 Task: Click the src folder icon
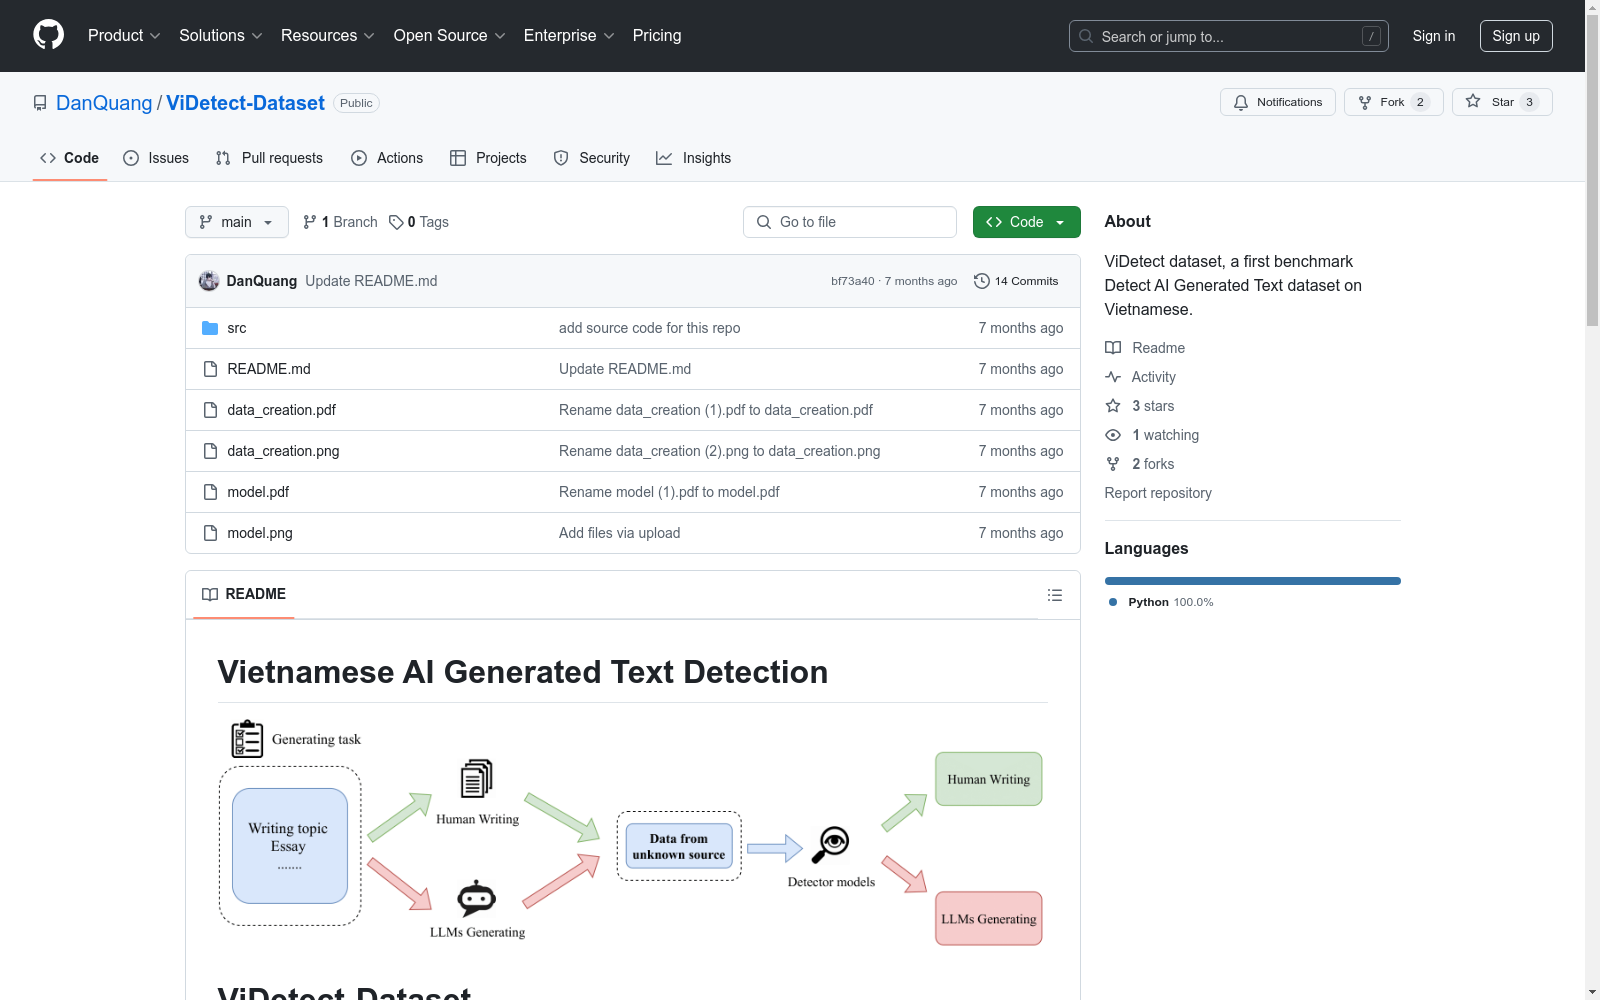[210, 328]
